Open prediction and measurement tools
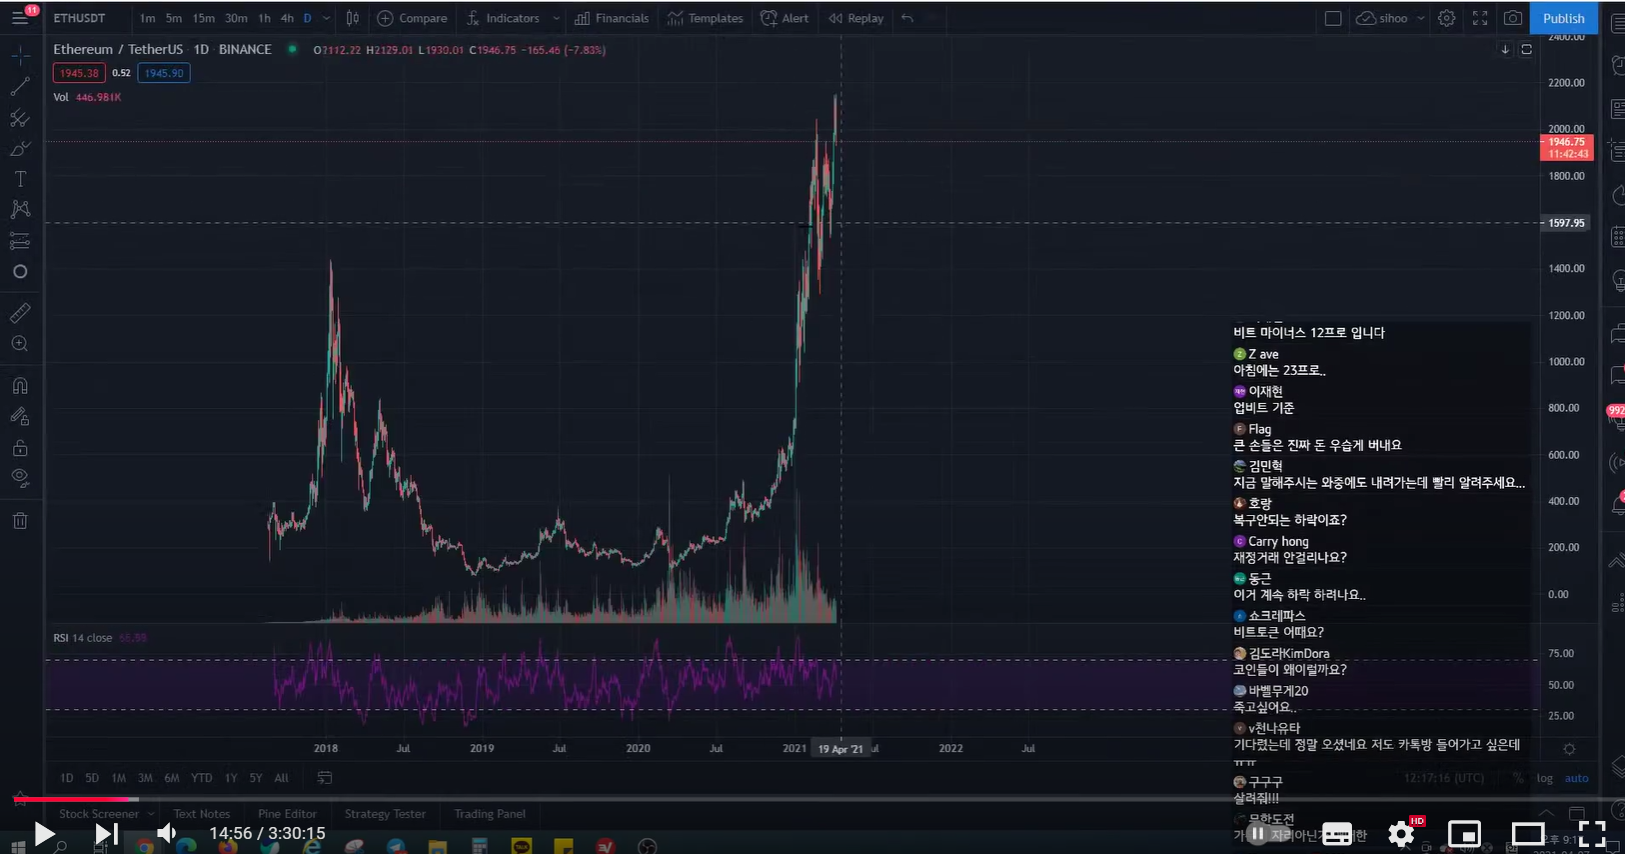 tap(20, 241)
